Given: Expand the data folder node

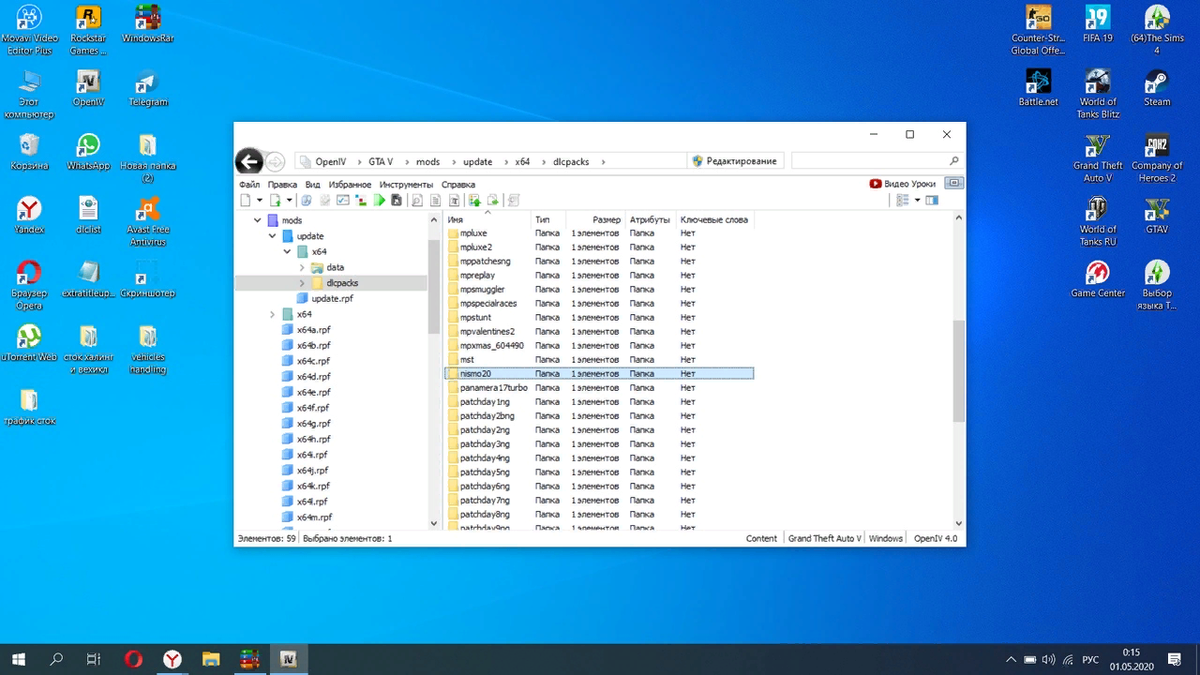Looking at the screenshot, I should click(x=302, y=267).
